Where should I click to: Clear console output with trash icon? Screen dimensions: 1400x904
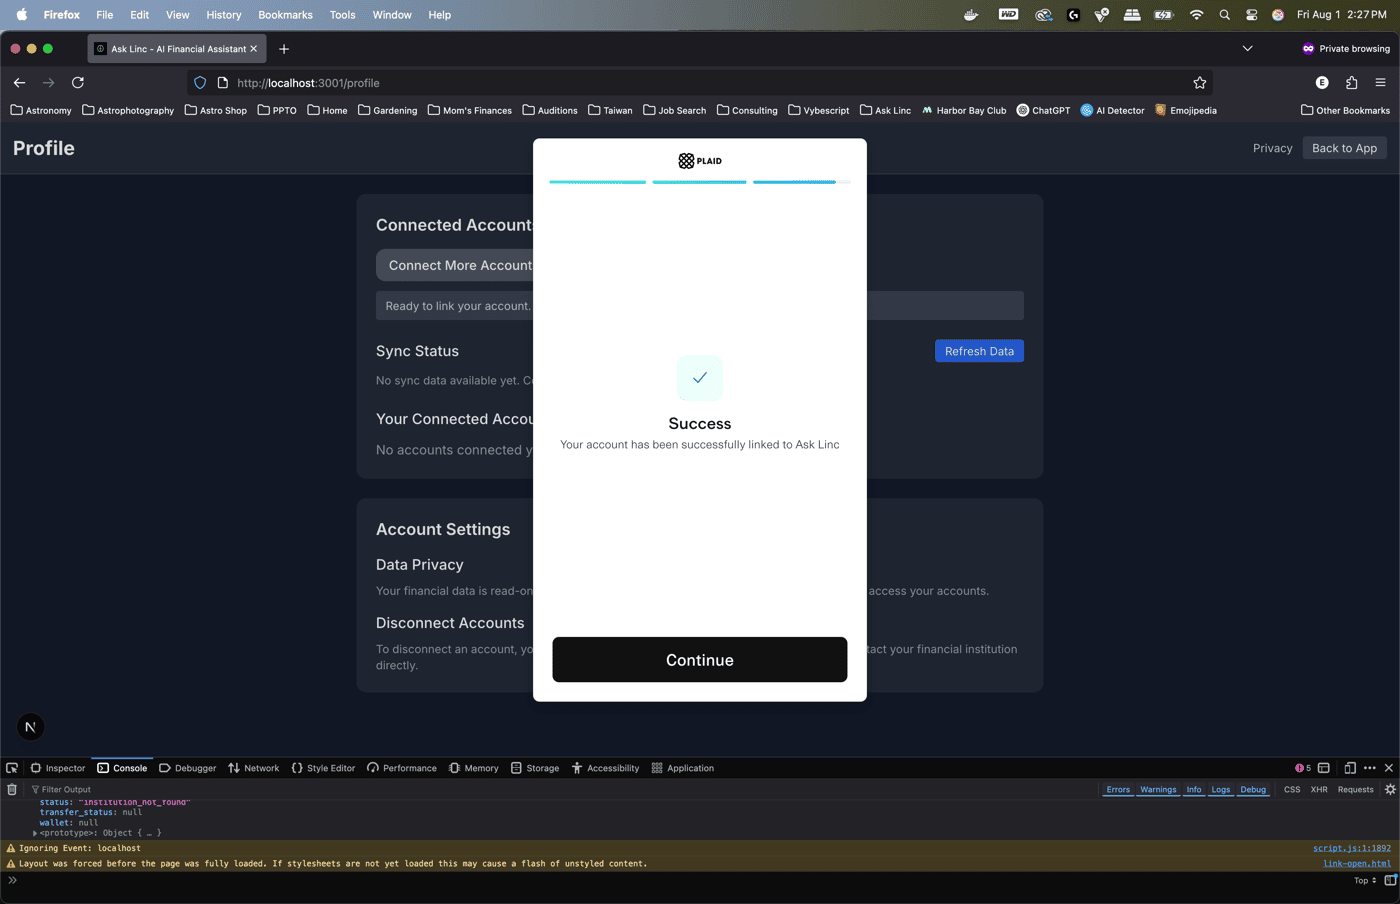click(x=12, y=790)
